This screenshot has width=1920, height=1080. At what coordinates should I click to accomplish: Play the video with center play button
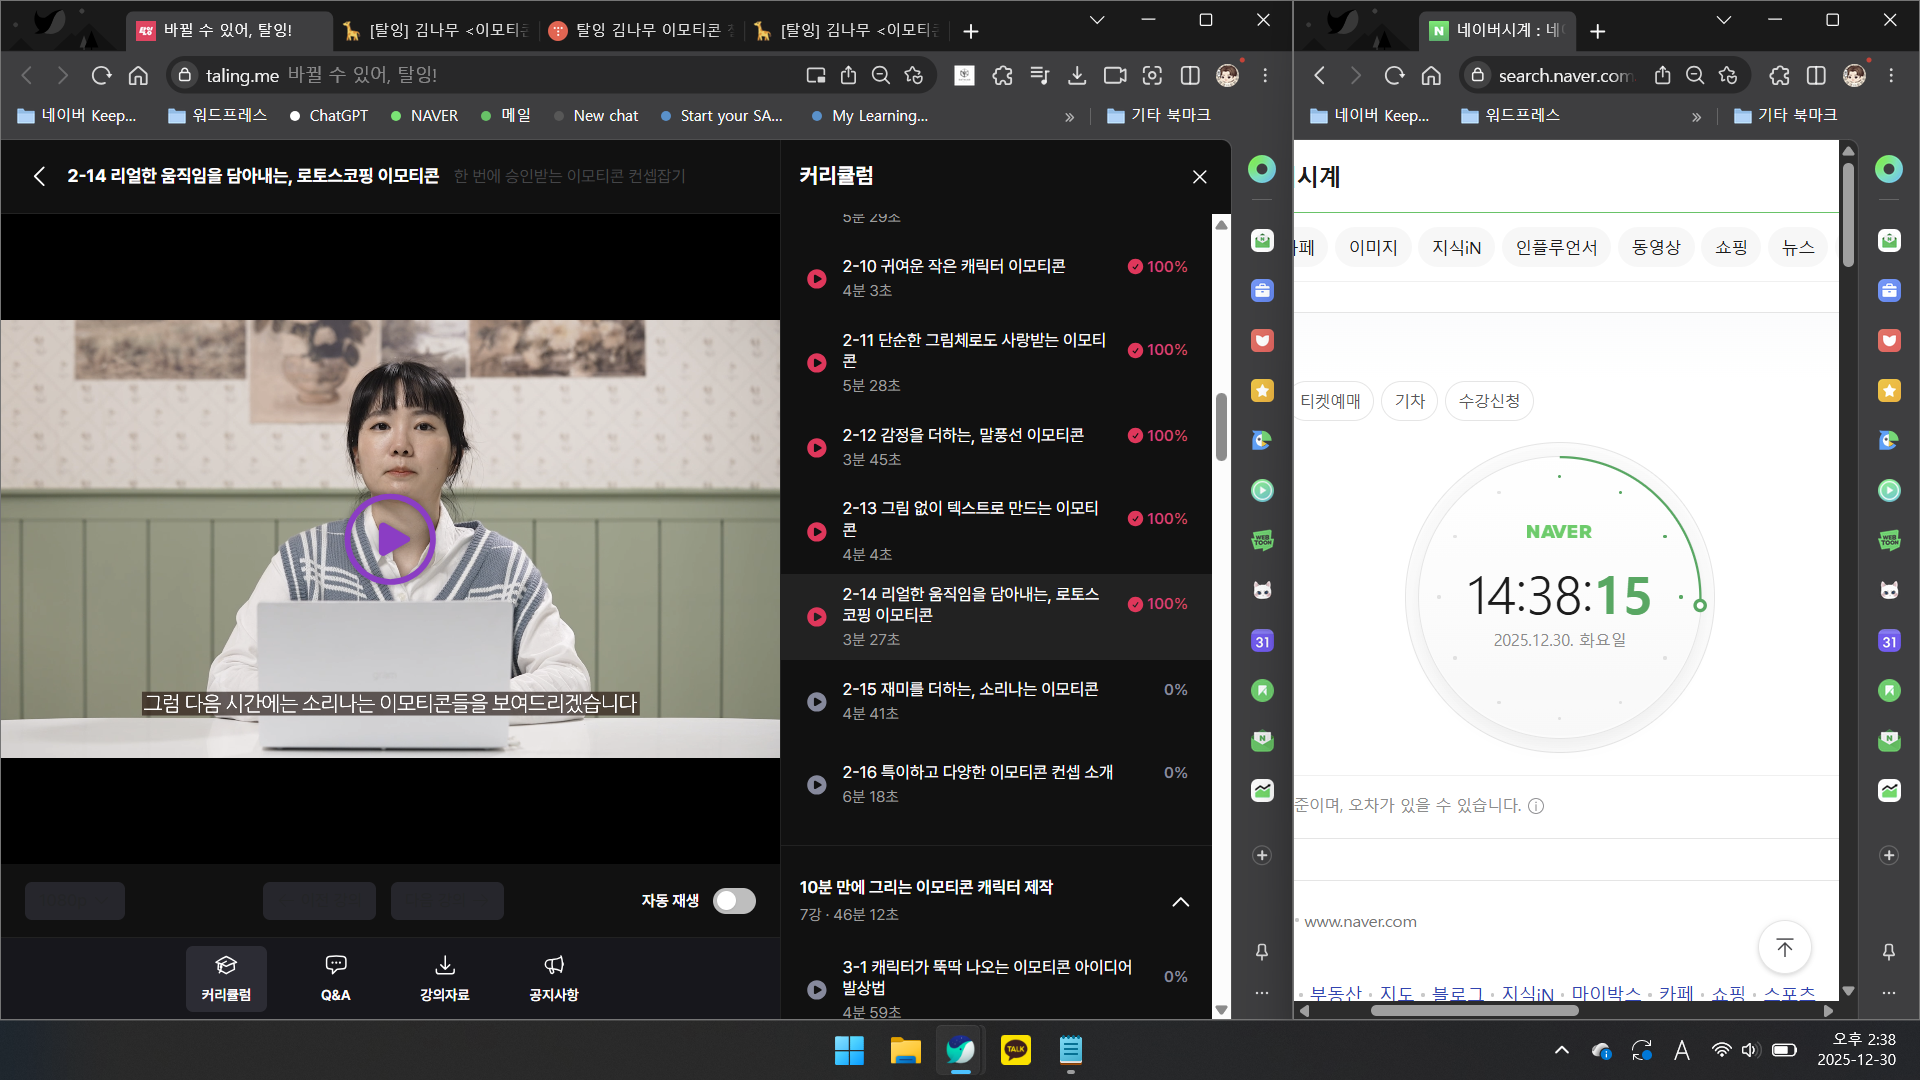pyautogui.click(x=390, y=539)
